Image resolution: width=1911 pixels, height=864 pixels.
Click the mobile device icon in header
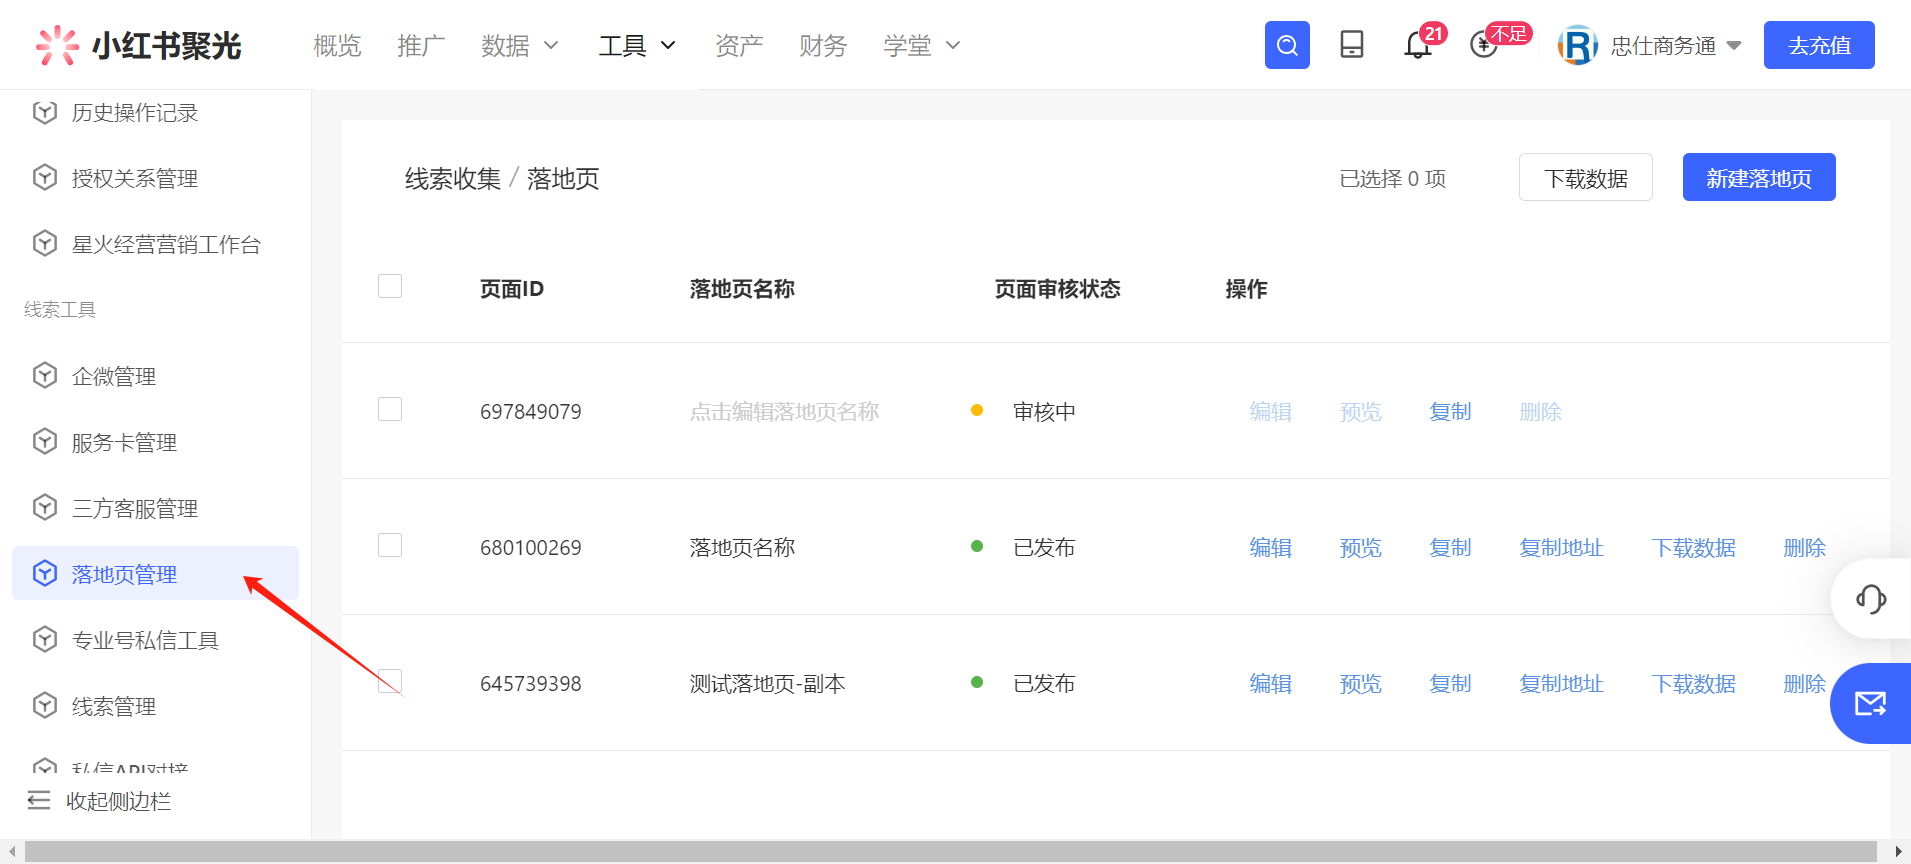click(x=1351, y=45)
